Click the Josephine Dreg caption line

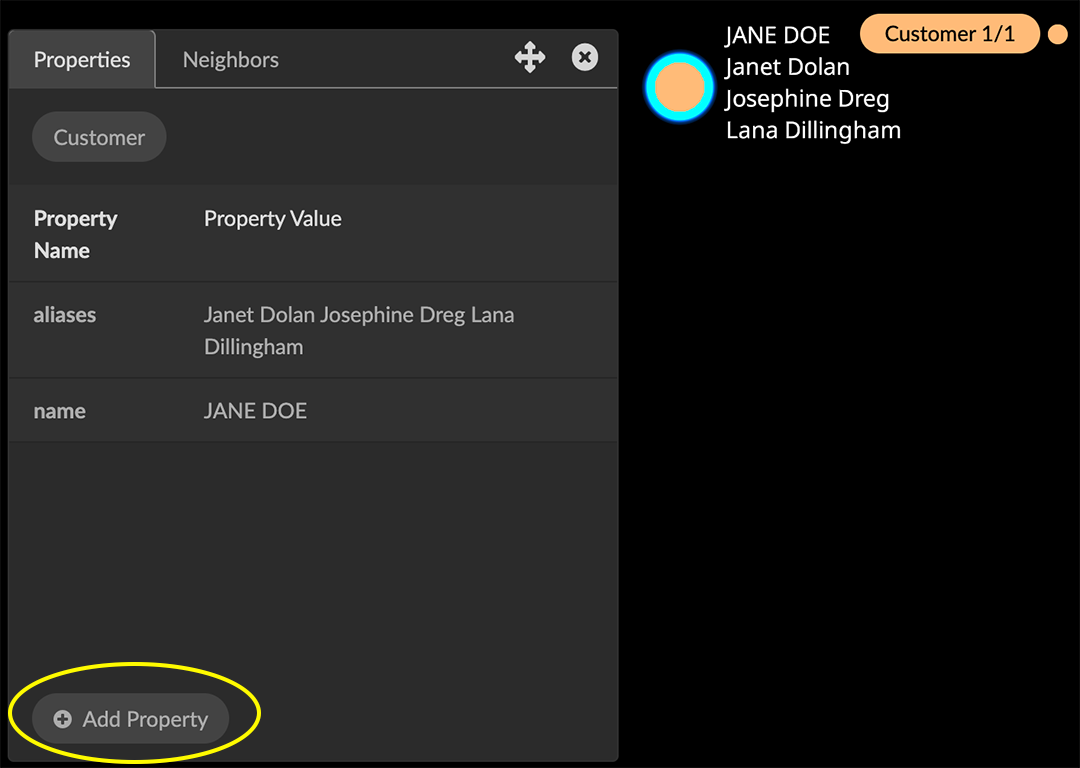807,99
